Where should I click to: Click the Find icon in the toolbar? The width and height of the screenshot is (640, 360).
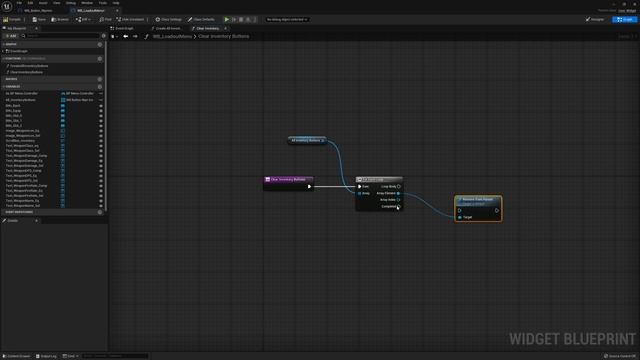(105, 20)
